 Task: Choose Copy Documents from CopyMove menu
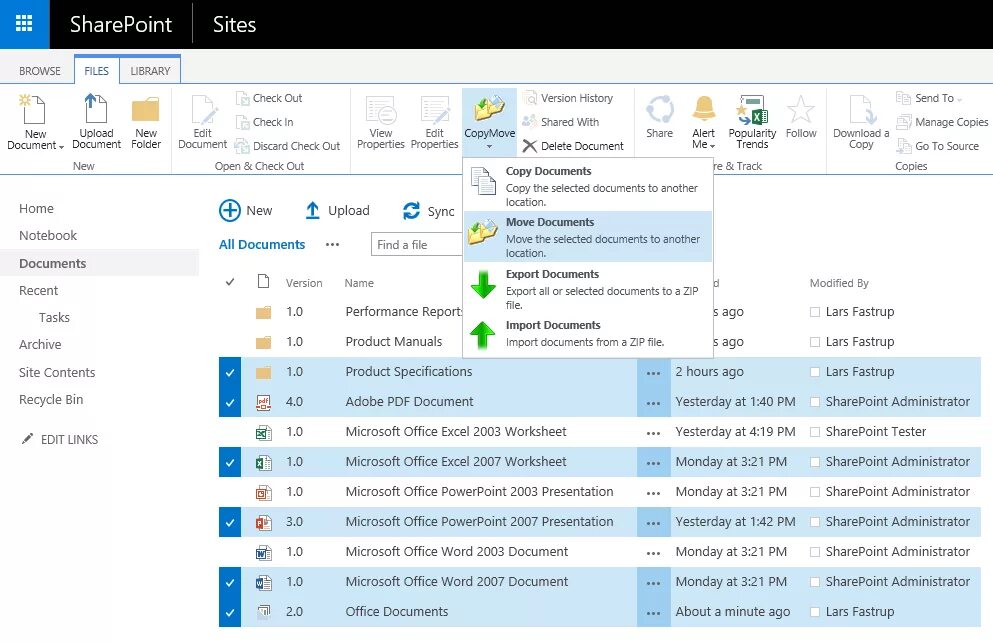tap(588, 186)
